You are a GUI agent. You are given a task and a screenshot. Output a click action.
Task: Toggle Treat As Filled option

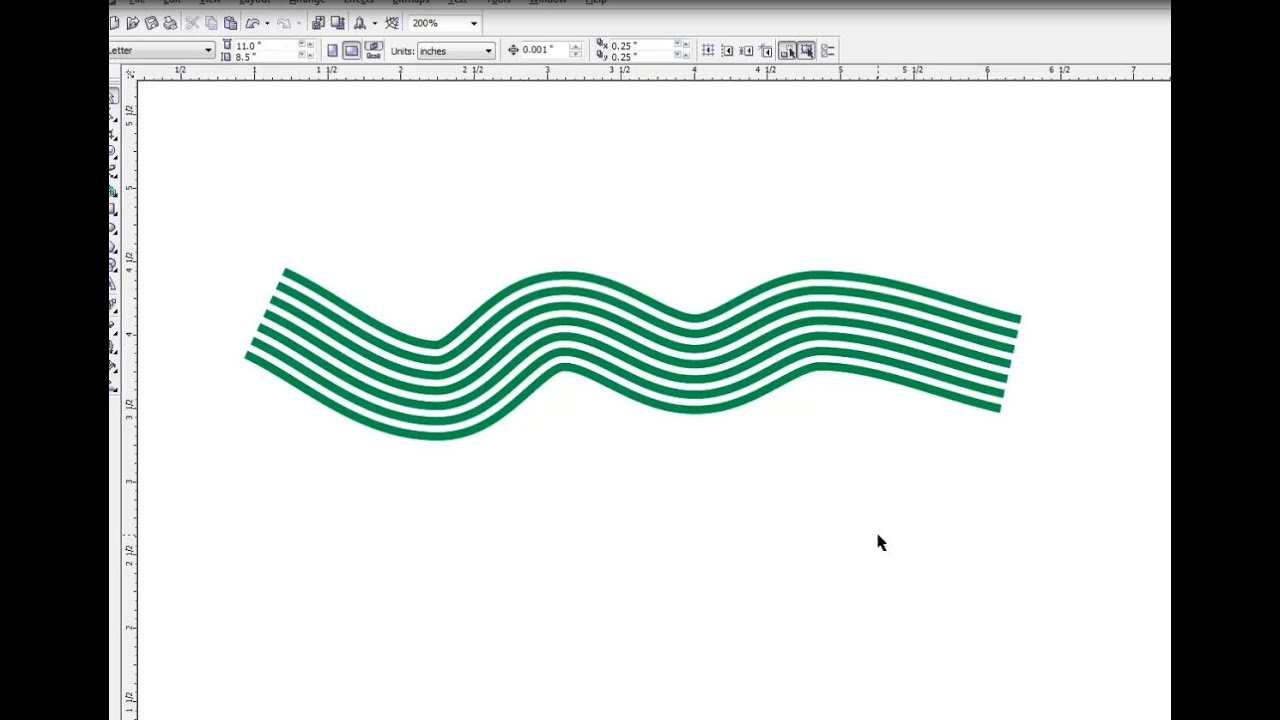tap(806, 50)
